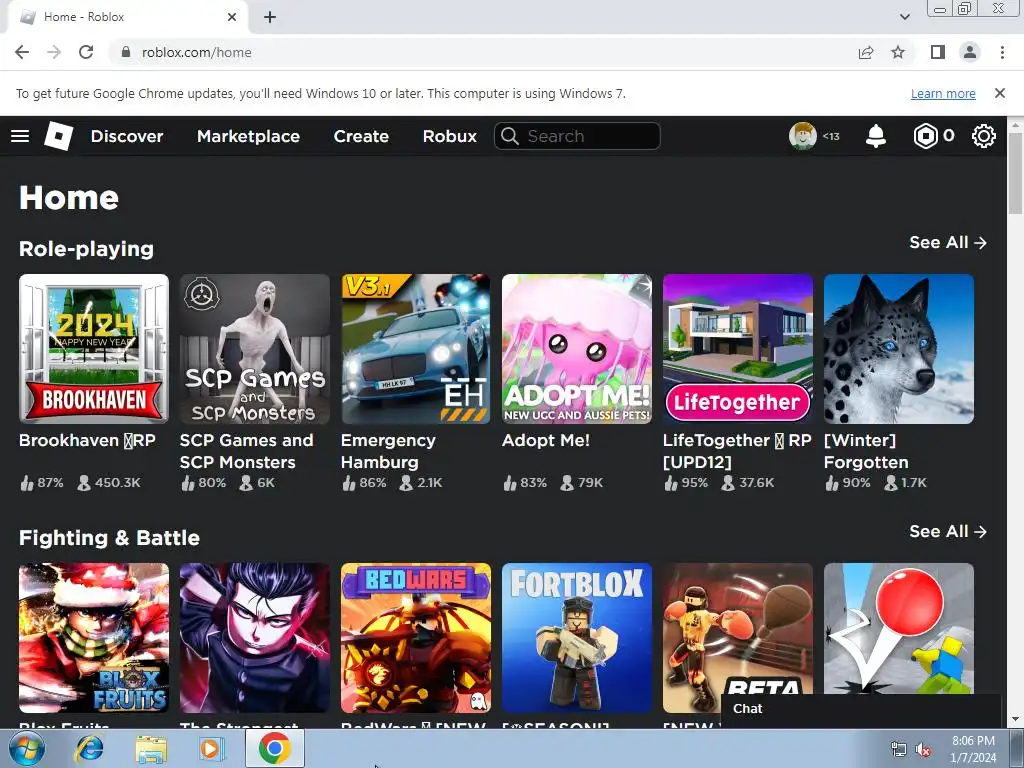Screen dimensions: 1024x768
Task: Open the LifeTogether thumbnail
Action: (738, 349)
